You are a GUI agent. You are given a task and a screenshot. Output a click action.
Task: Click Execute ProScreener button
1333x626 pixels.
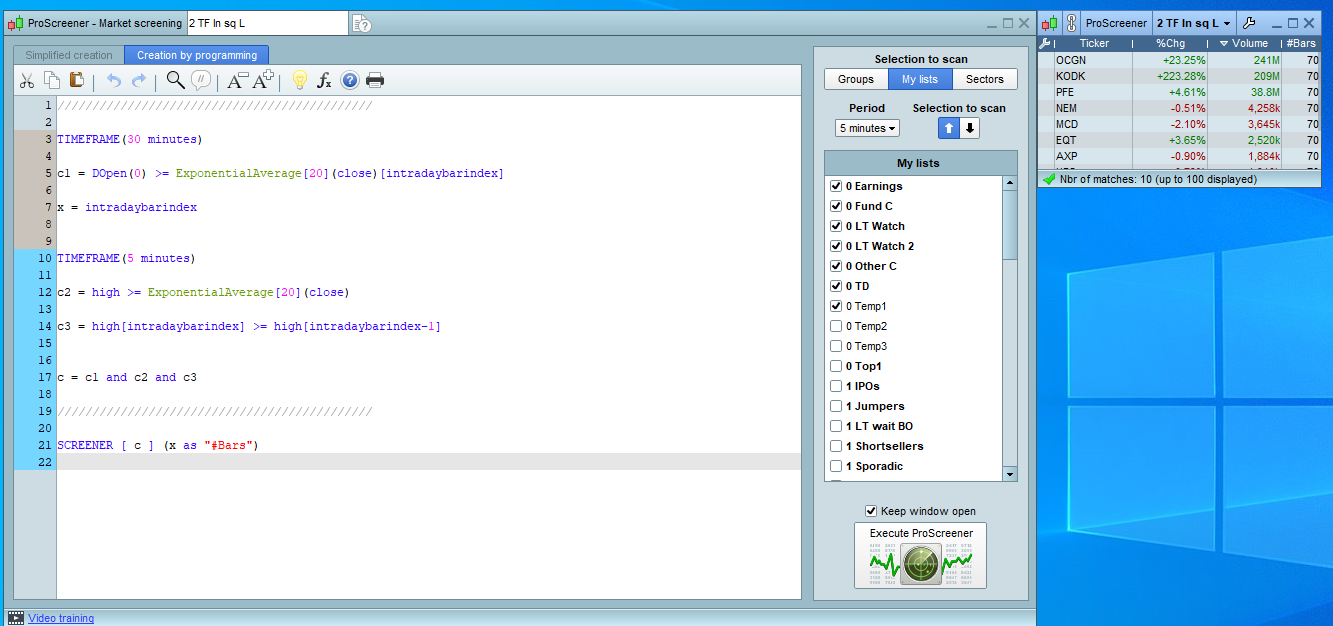coord(920,556)
